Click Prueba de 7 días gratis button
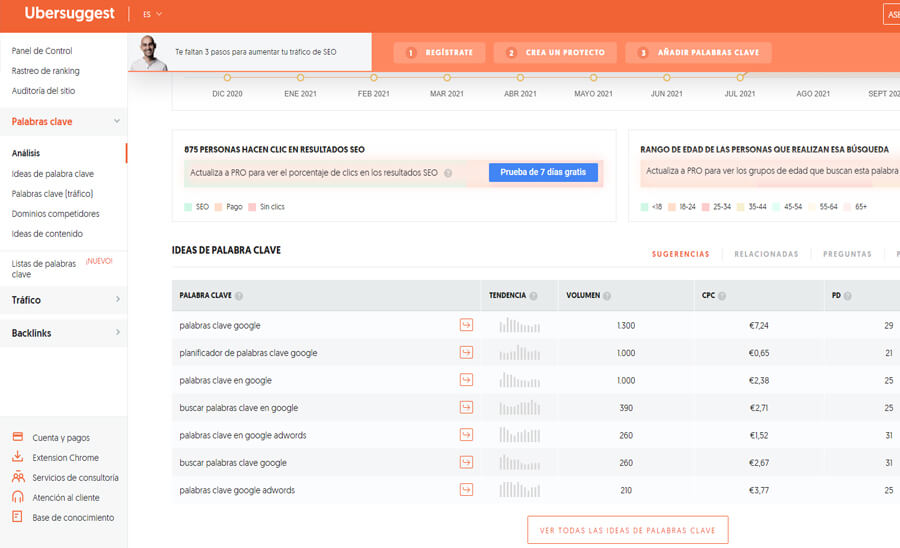The height and width of the screenshot is (548, 900). [x=543, y=172]
